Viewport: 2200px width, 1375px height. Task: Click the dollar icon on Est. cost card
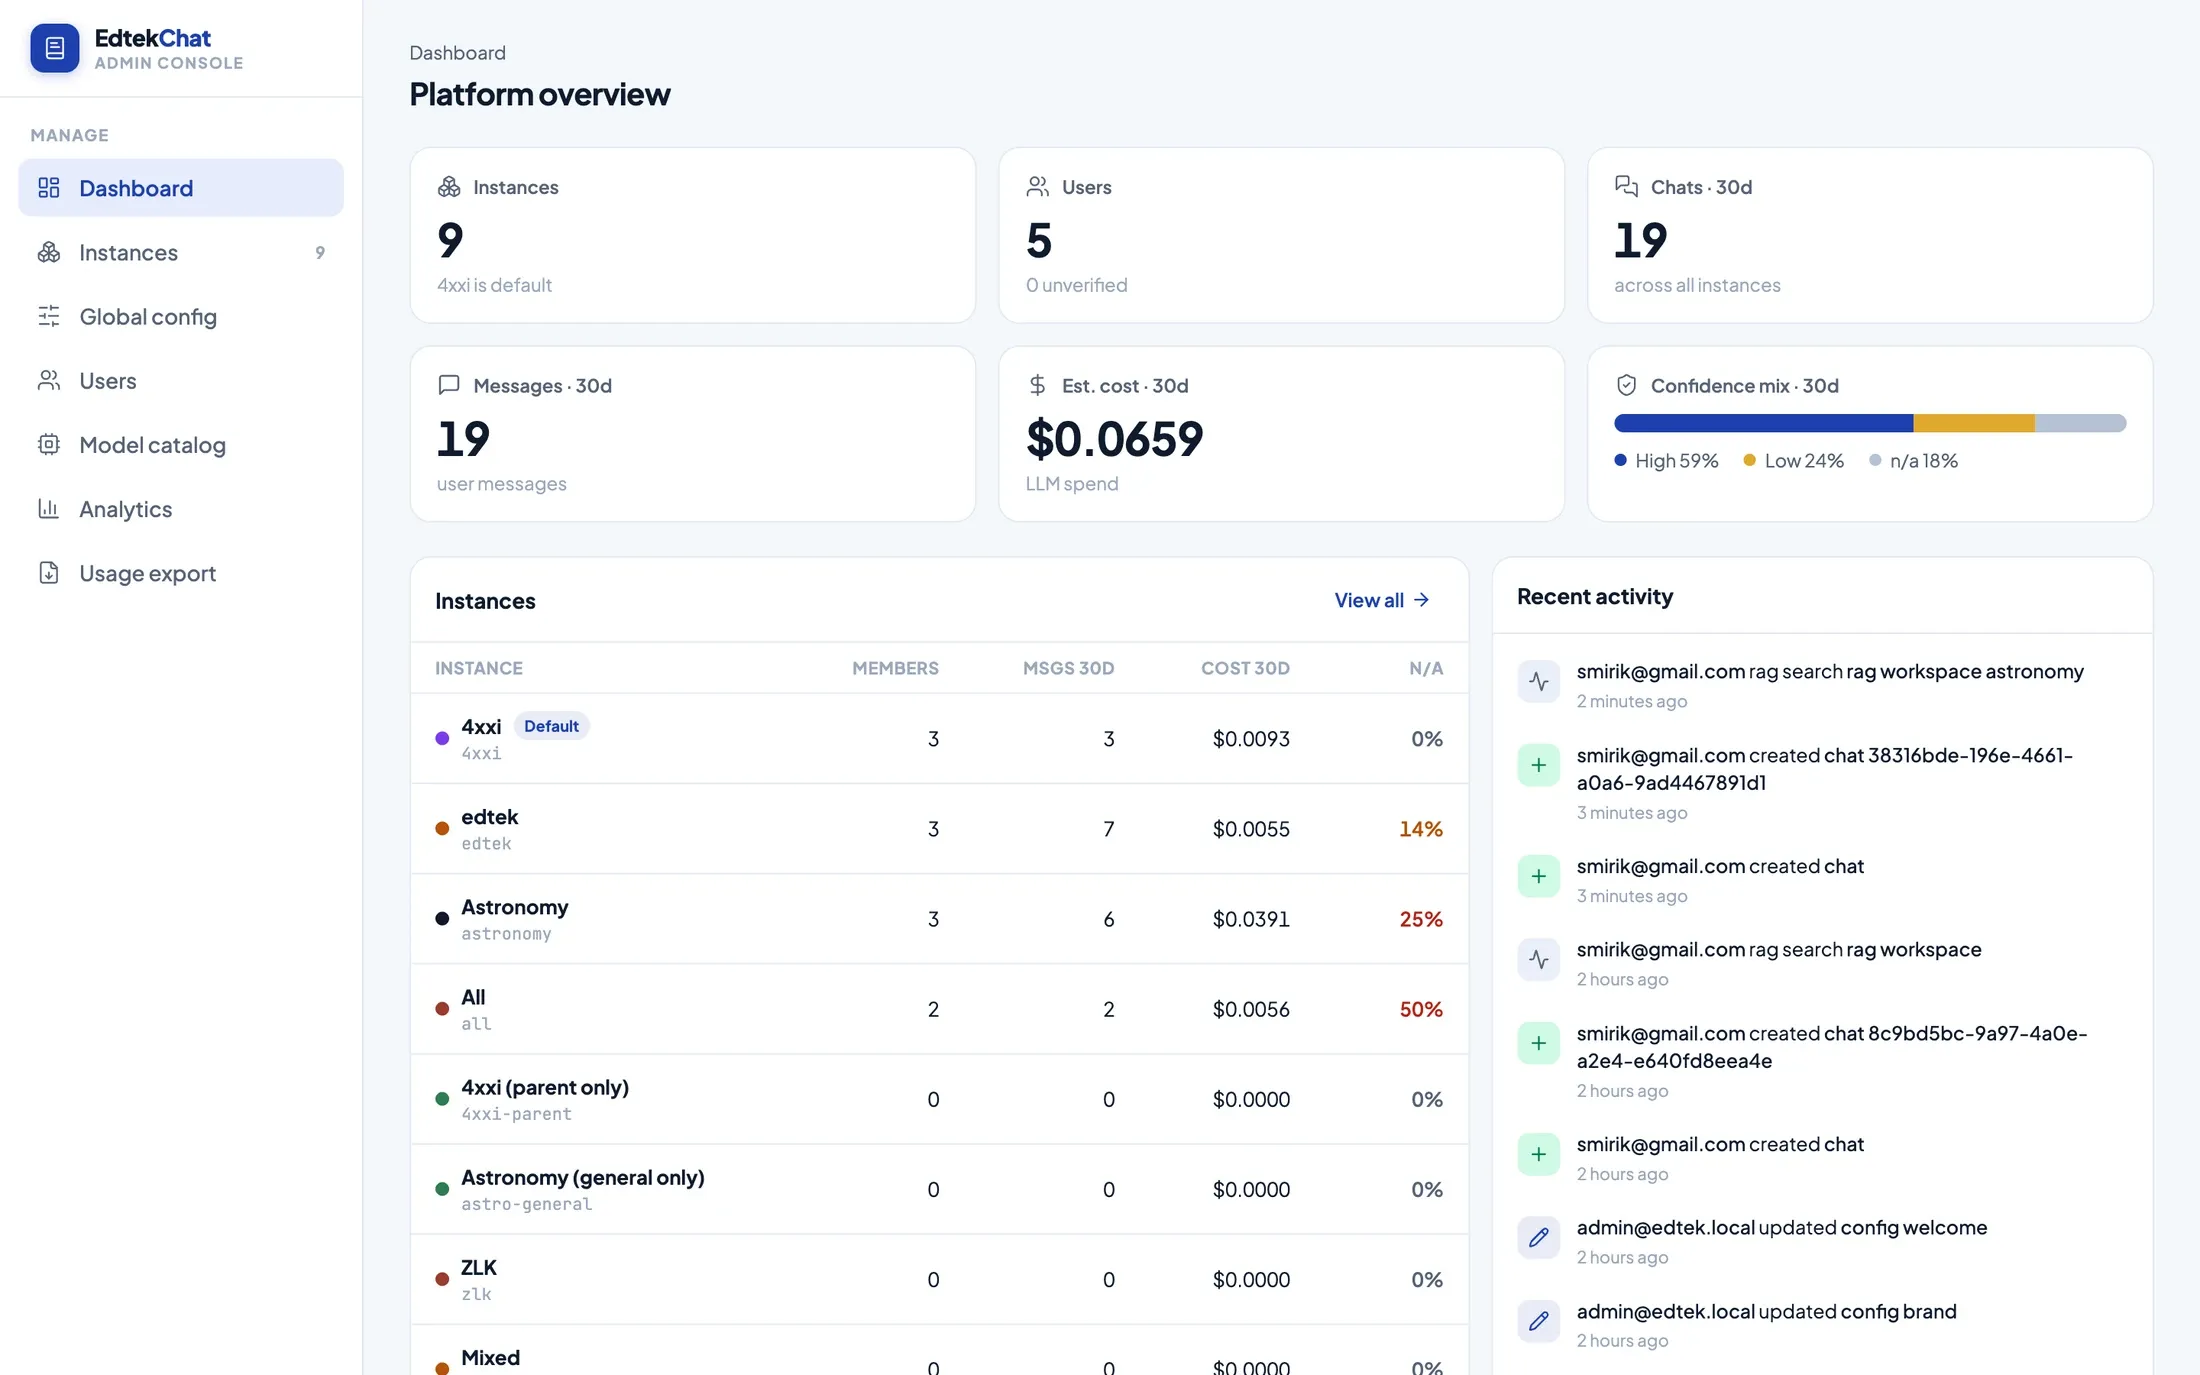[1038, 385]
